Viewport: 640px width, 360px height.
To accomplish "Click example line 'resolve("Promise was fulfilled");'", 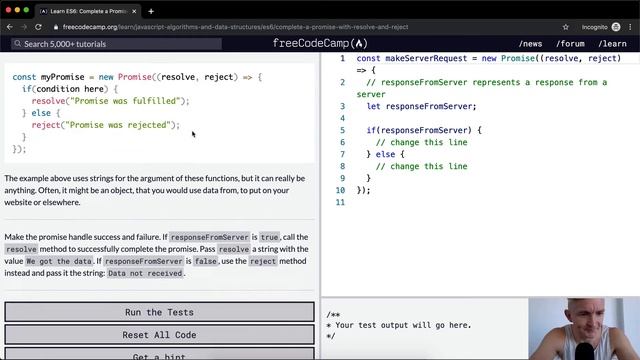I will tap(110, 101).
